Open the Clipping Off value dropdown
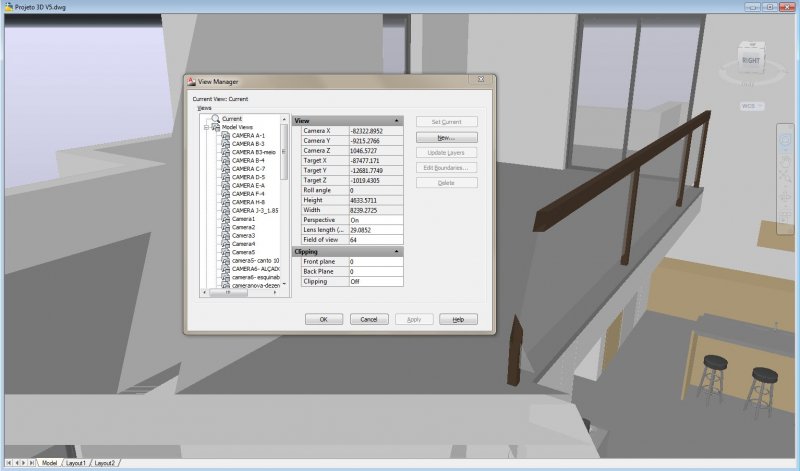Image resolution: width=800 pixels, height=471 pixels. click(x=376, y=281)
